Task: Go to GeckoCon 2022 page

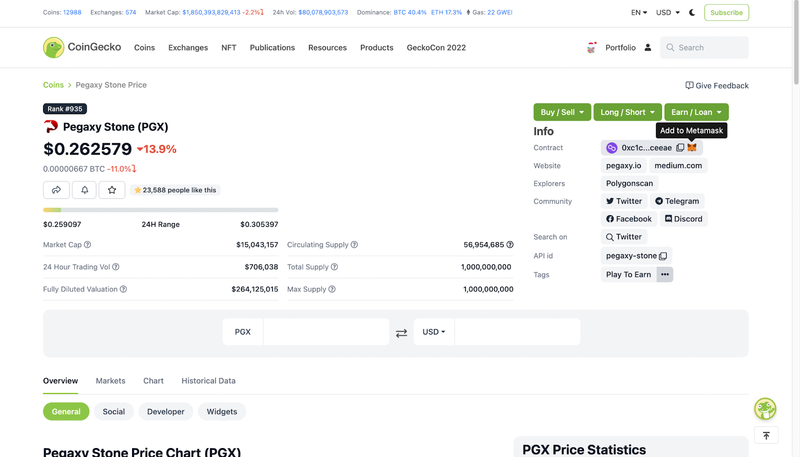Action: point(436,47)
